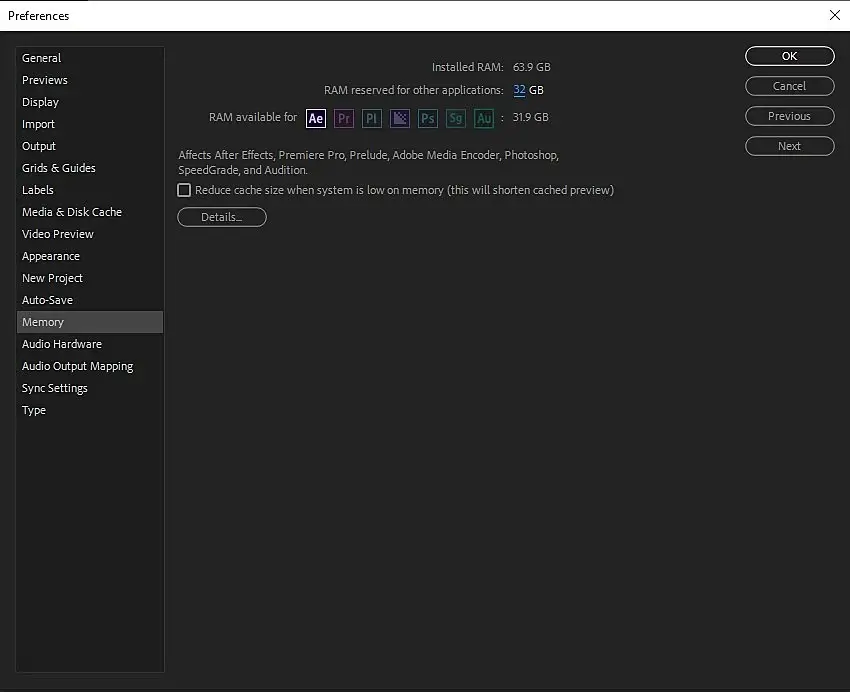Select Type preferences category
The width and height of the screenshot is (850, 692).
(90, 410)
